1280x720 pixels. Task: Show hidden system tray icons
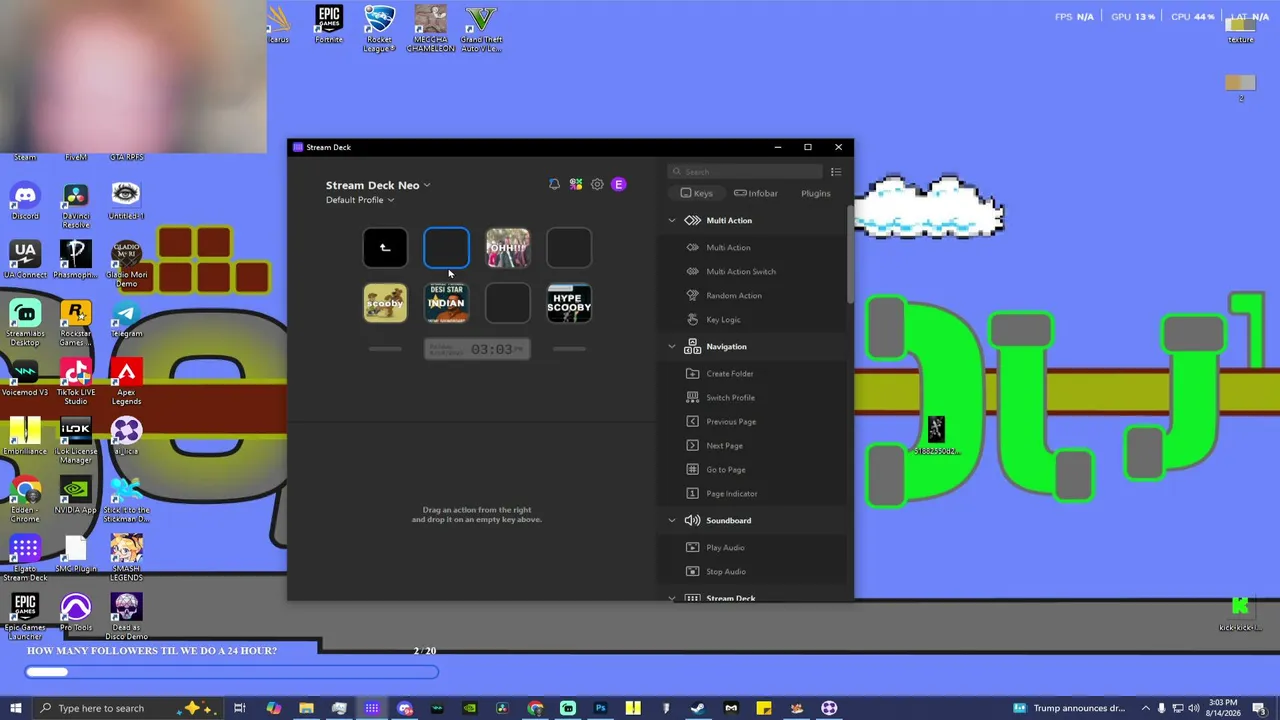1146,708
